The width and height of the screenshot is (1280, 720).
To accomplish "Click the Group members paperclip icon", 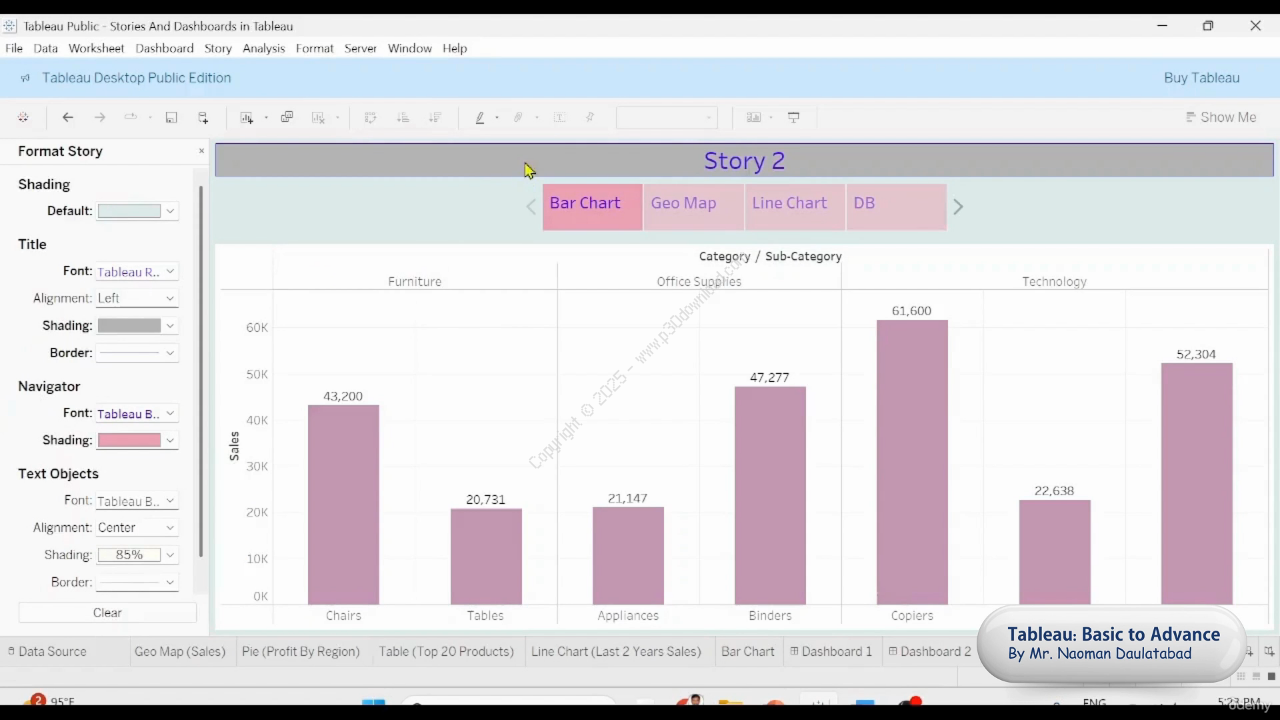I will (518, 117).
